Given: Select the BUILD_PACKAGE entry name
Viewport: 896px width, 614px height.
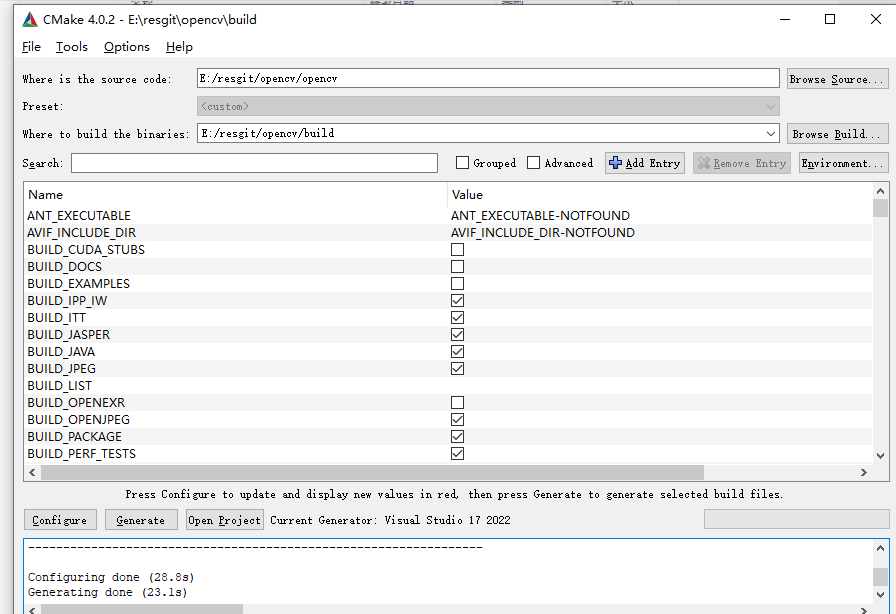Looking at the screenshot, I should coord(74,437).
